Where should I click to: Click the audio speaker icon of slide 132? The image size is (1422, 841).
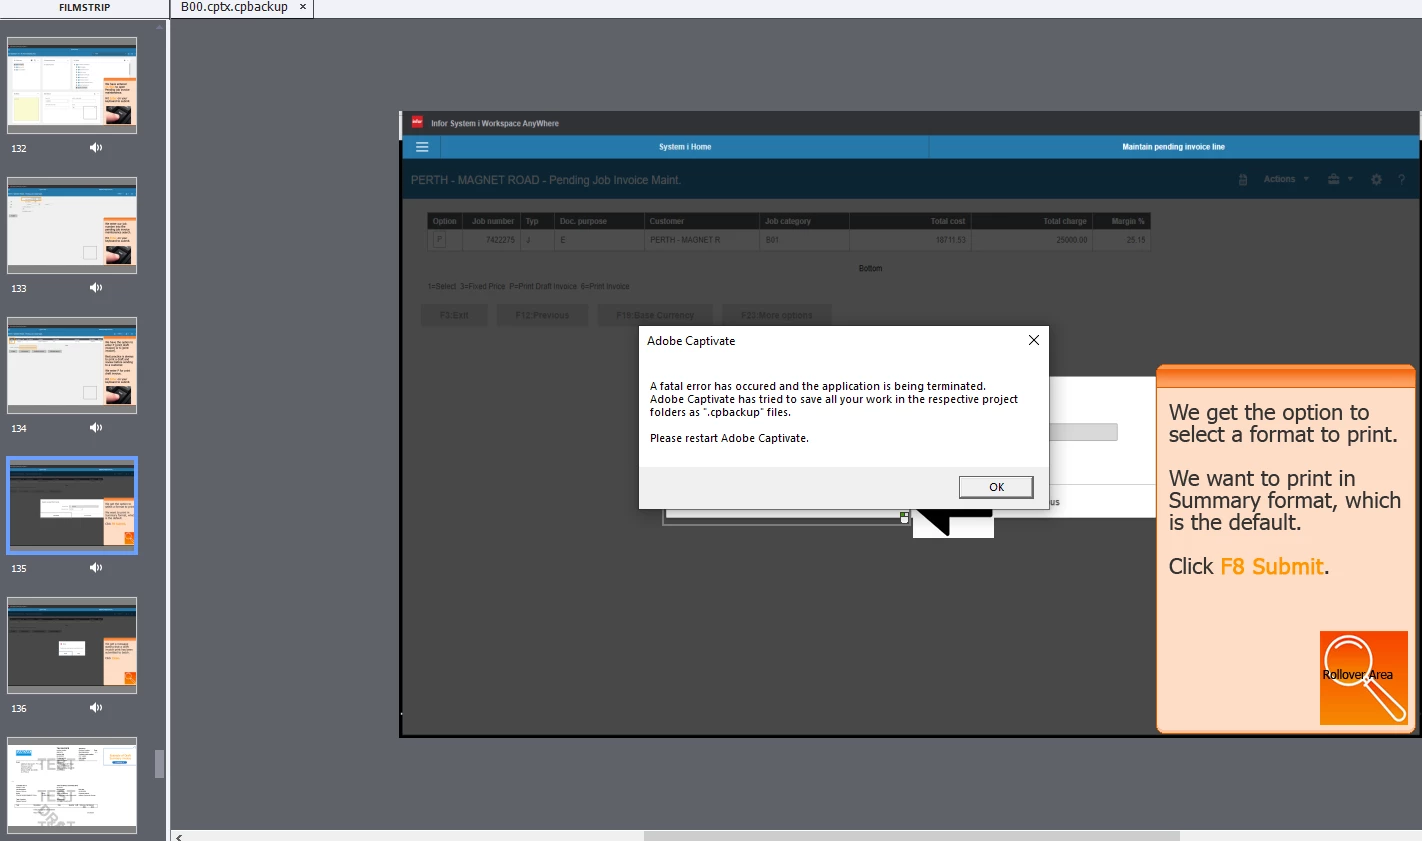click(x=96, y=148)
